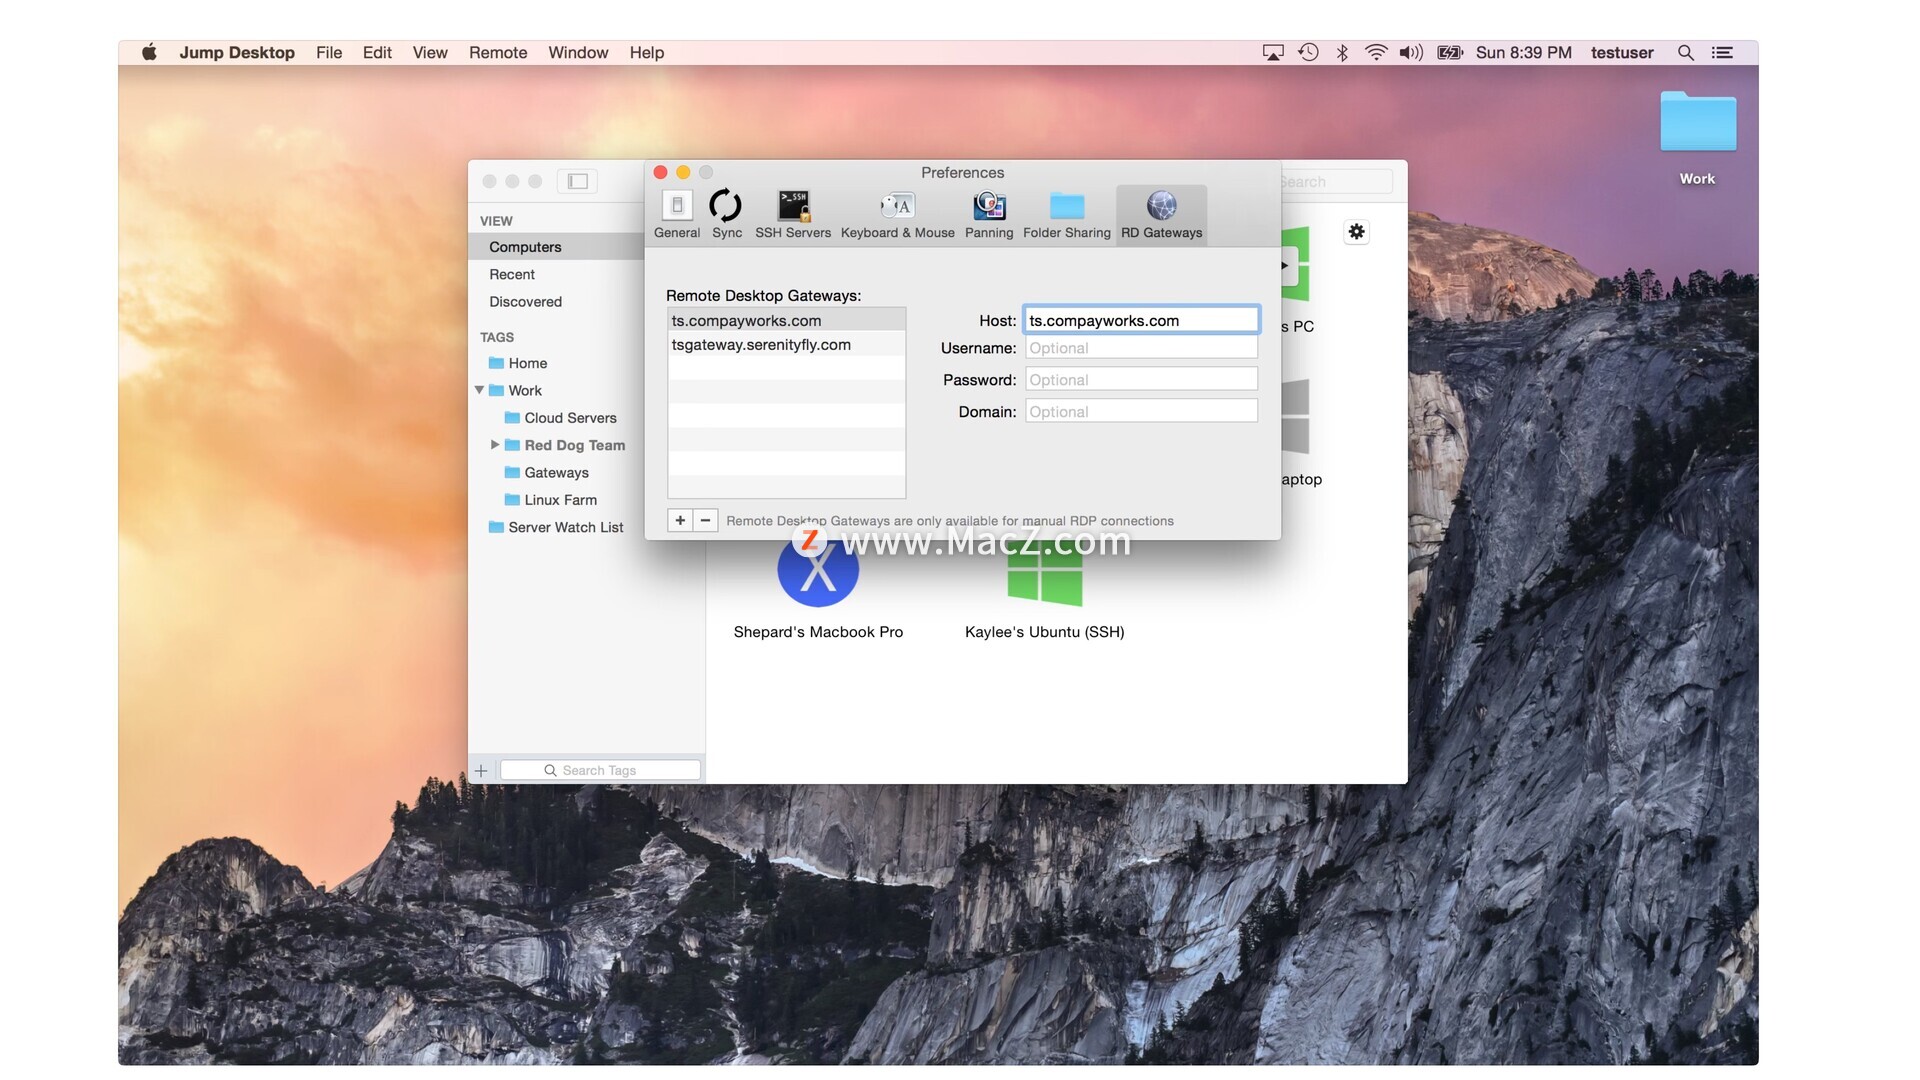Open the Apple menu
The height and width of the screenshot is (1080, 1920).
(x=149, y=52)
